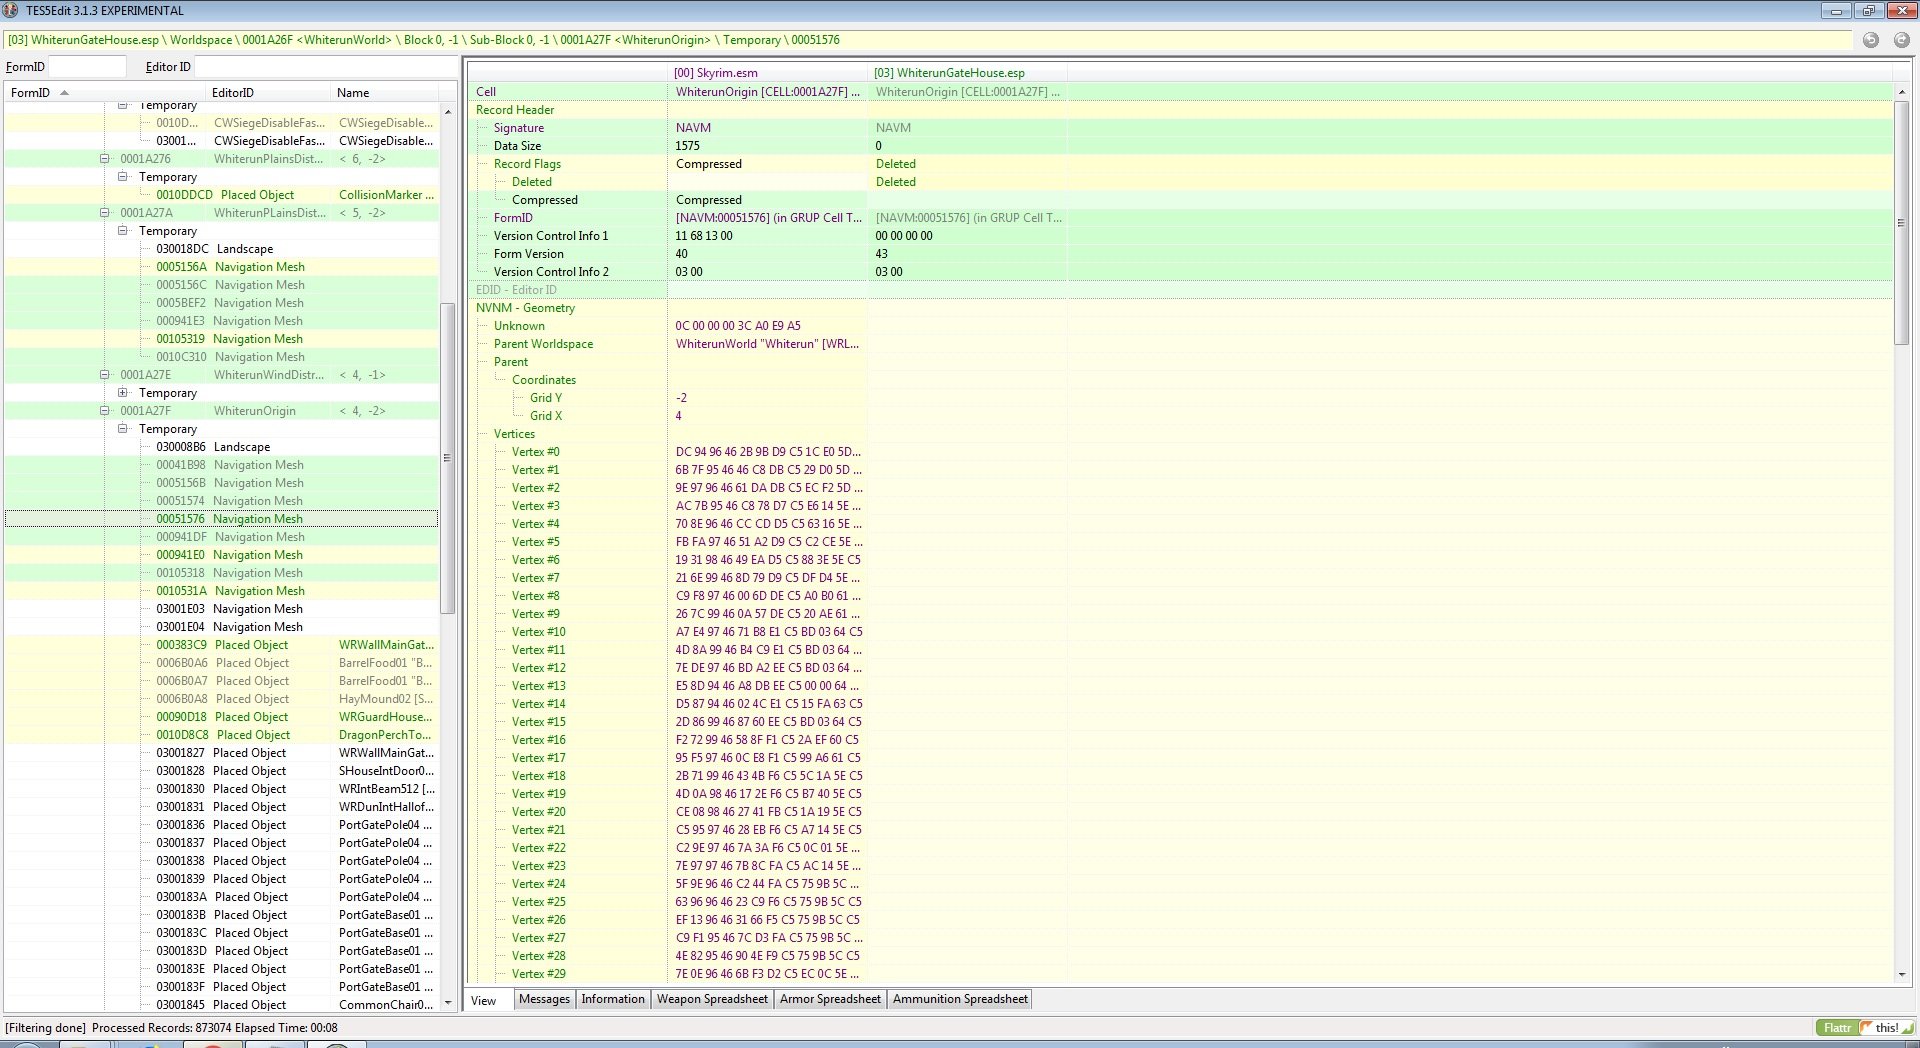Viewport: 1920px width, 1048px height.
Task: Click the [00] Skyrim.esm column header
Action: click(767, 73)
